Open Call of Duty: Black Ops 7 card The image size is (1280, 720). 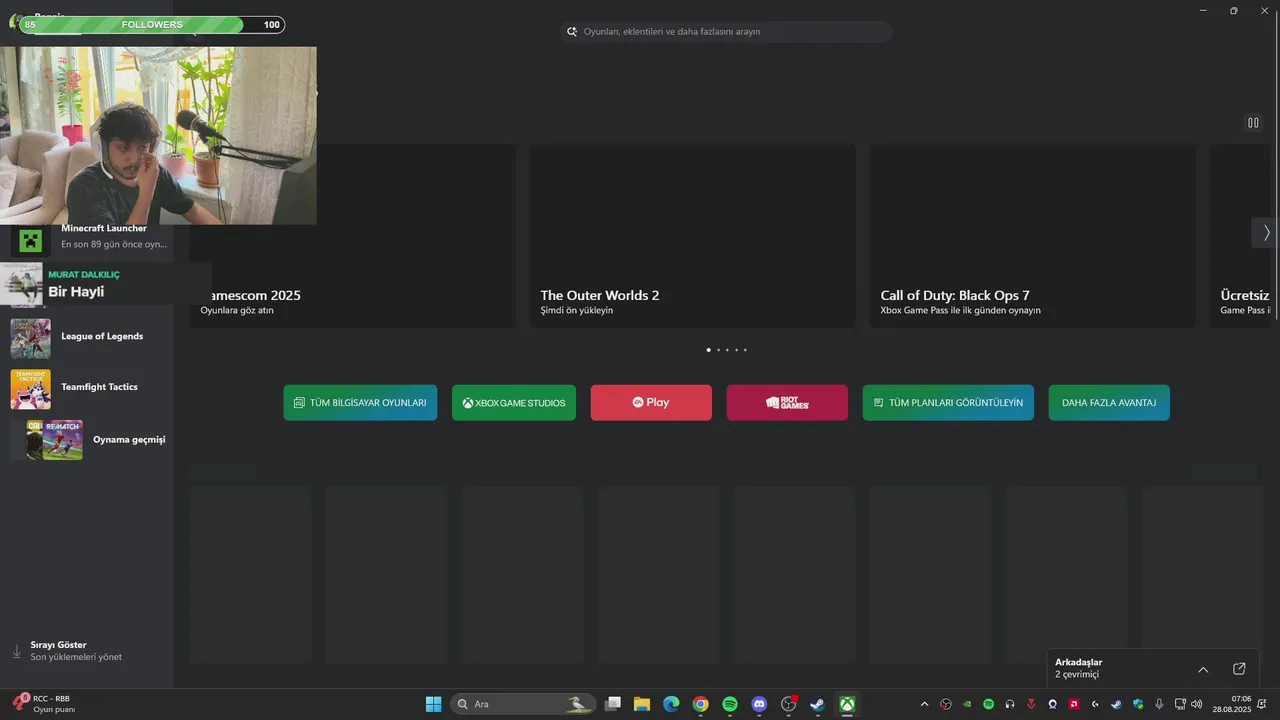click(1033, 236)
